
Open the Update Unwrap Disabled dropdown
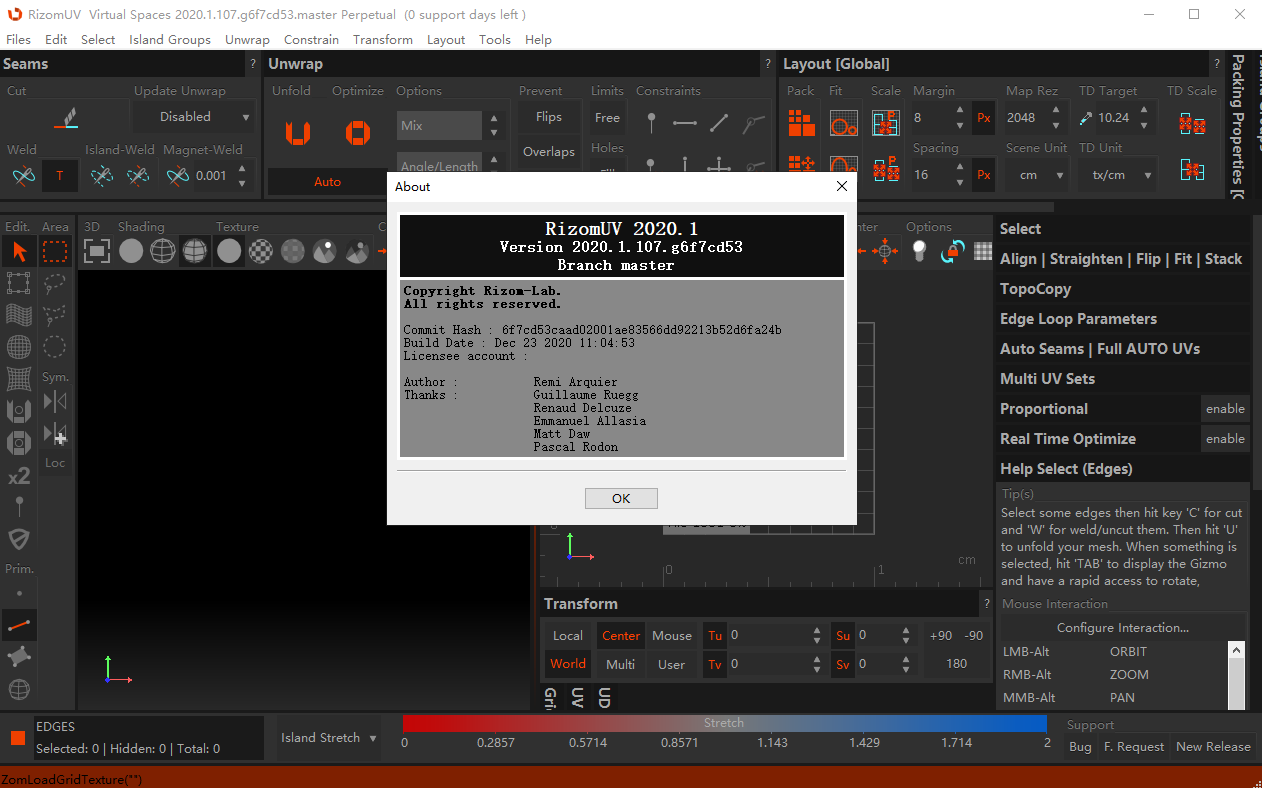(205, 117)
